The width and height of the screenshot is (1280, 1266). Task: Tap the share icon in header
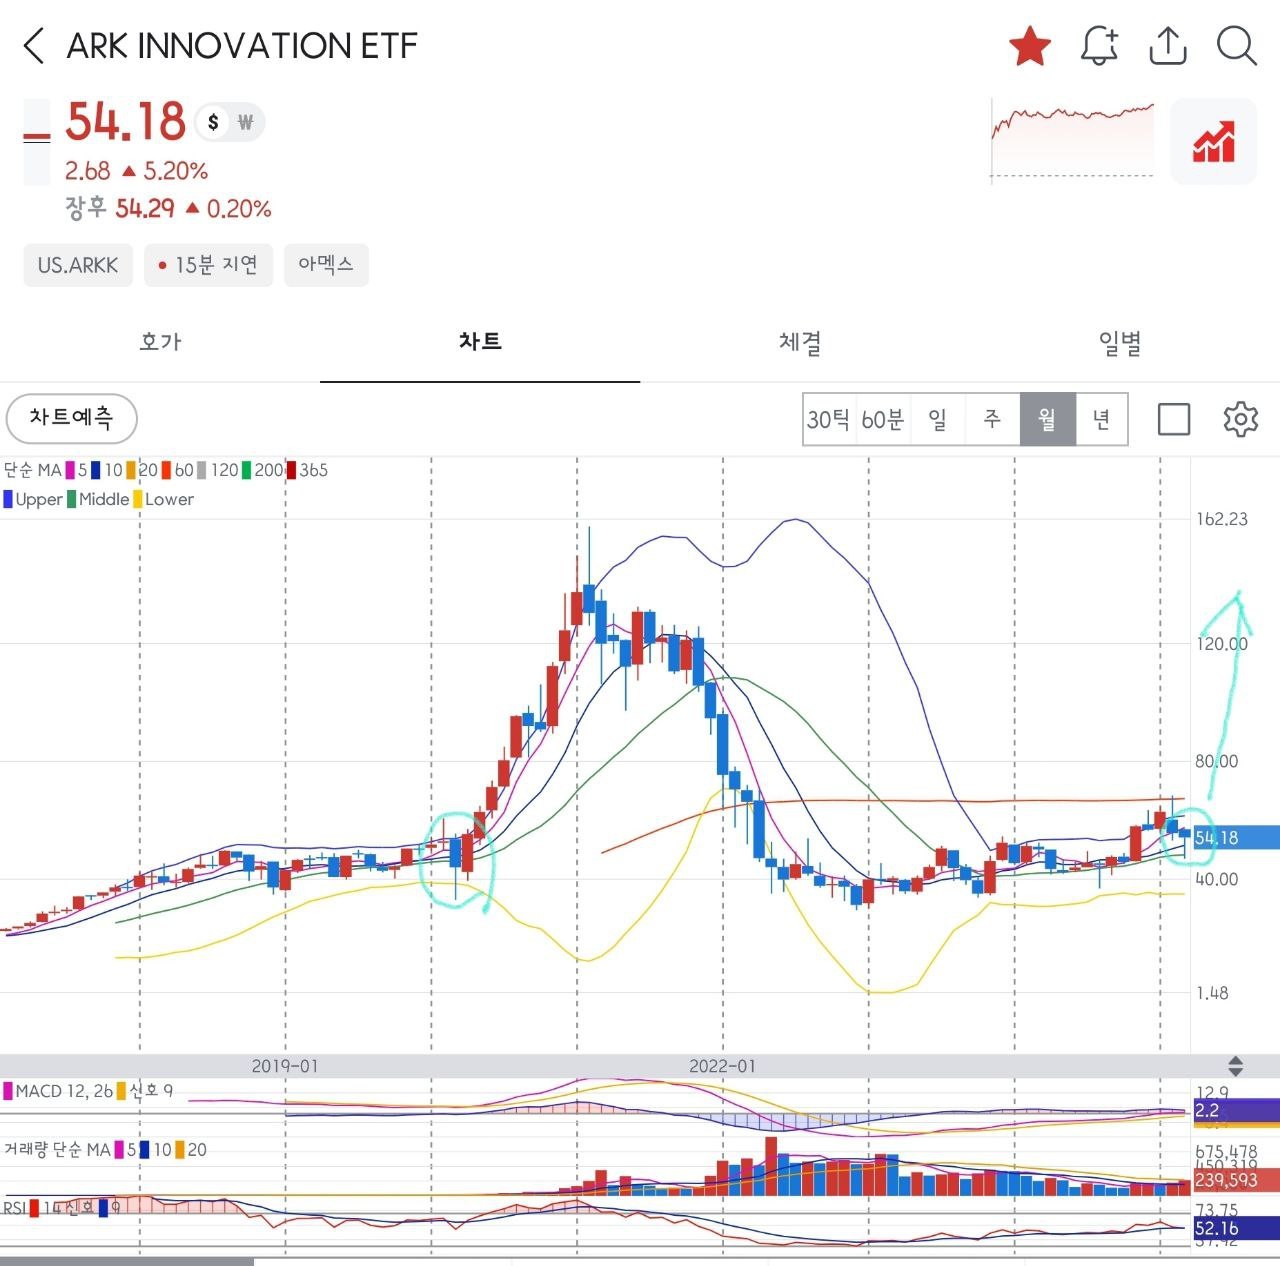point(1168,46)
